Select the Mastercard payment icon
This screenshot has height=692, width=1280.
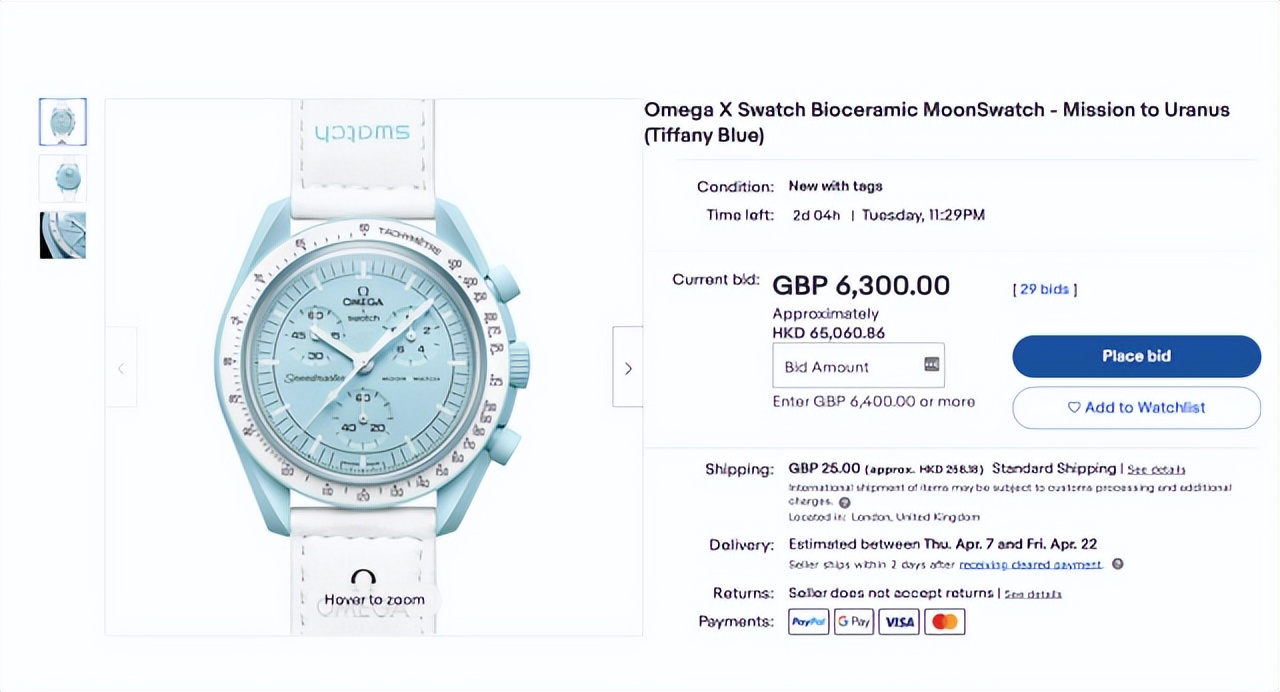(x=944, y=621)
